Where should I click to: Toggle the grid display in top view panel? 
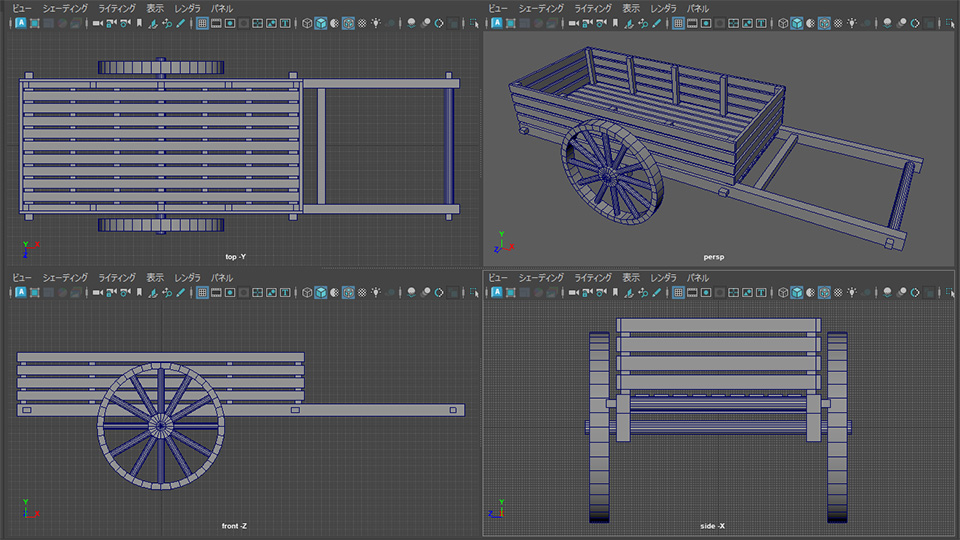point(201,23)
